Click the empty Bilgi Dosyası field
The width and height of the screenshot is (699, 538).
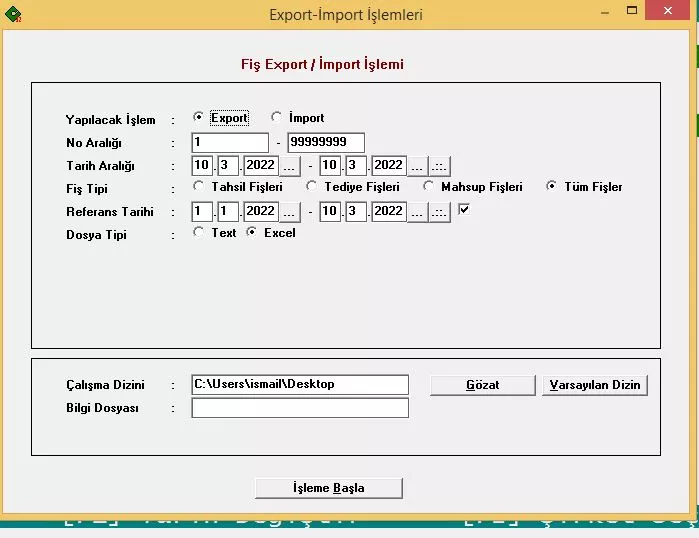tap(300, 408)
